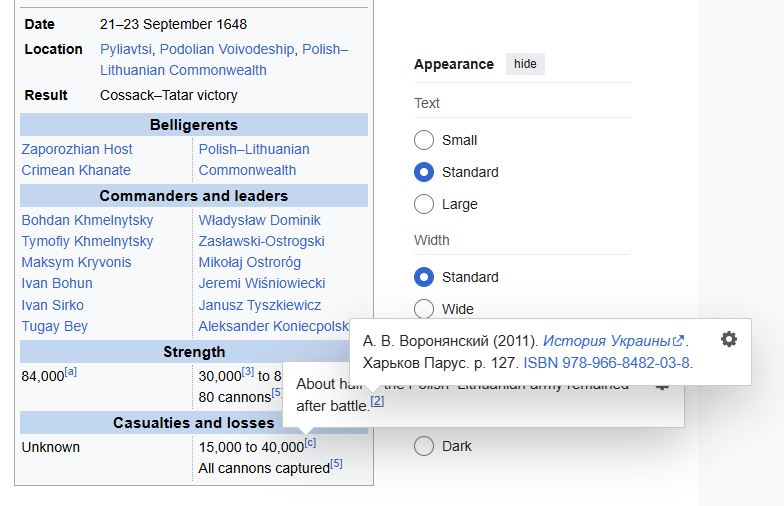
Task: Open Podolian Voivodeship link
Action: point(227,50)
